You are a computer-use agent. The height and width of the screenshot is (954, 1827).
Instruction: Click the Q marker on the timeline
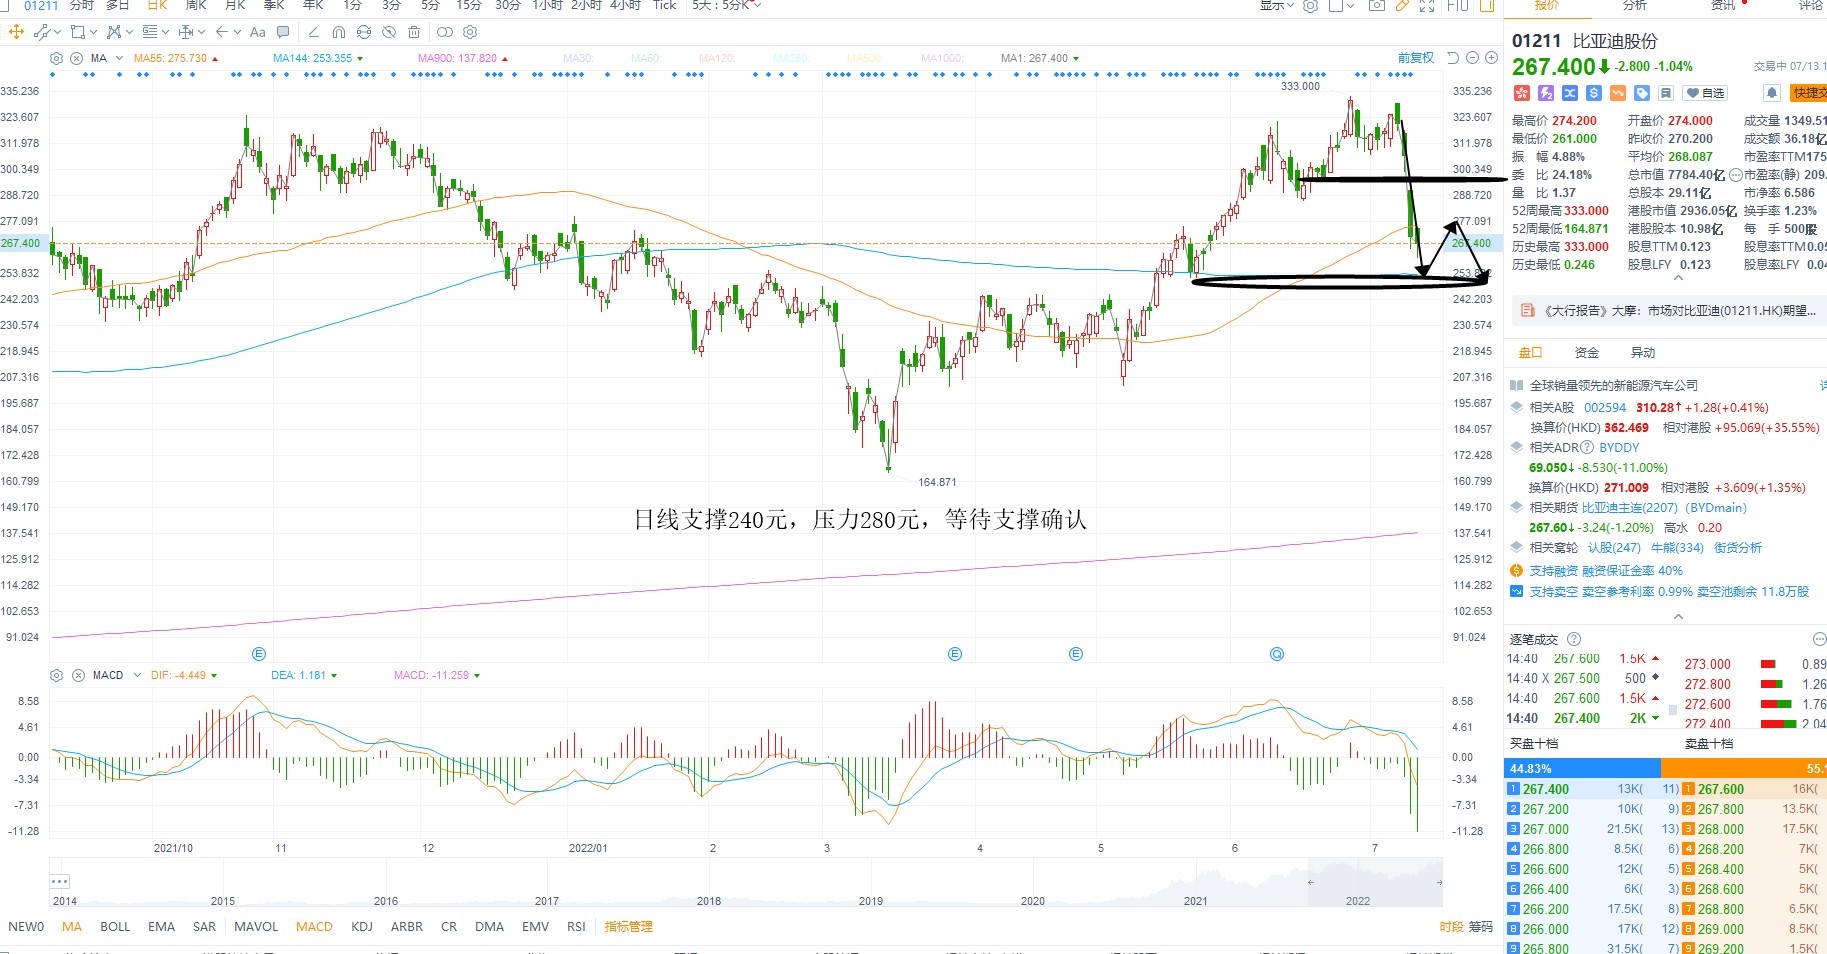click(1277, 654)
